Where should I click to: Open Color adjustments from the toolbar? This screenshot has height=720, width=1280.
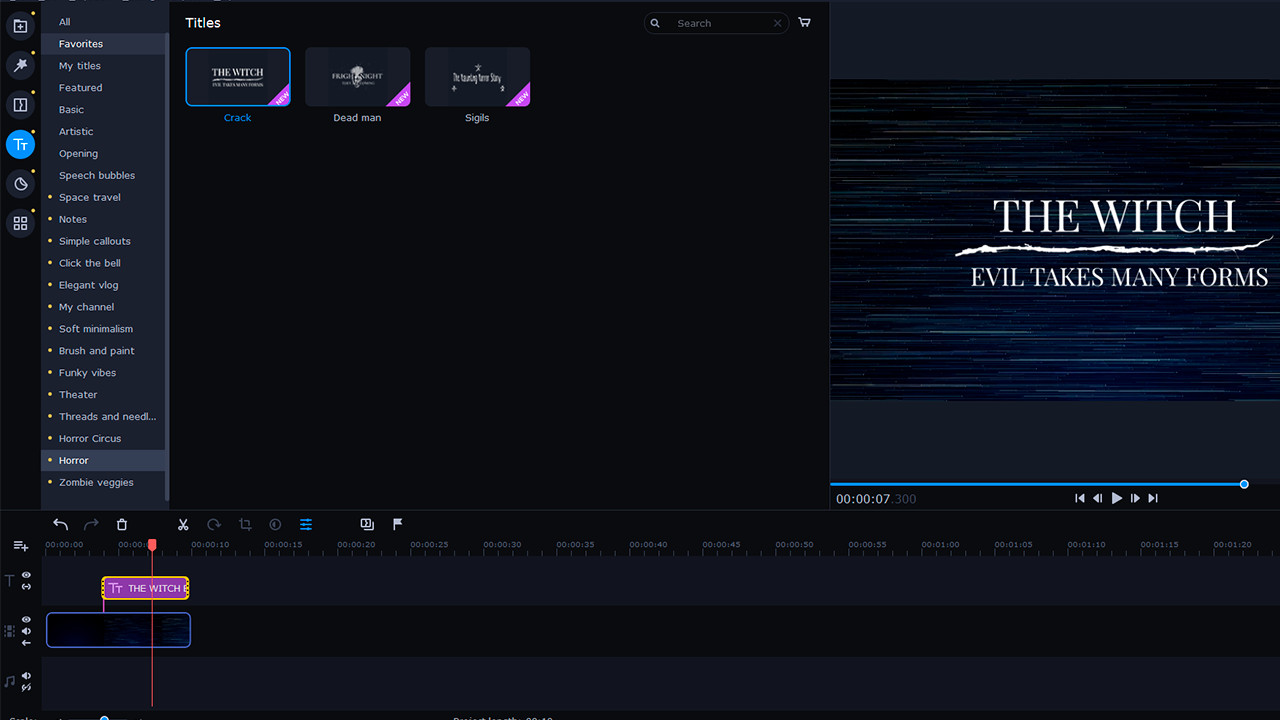[x=274, y=524]
